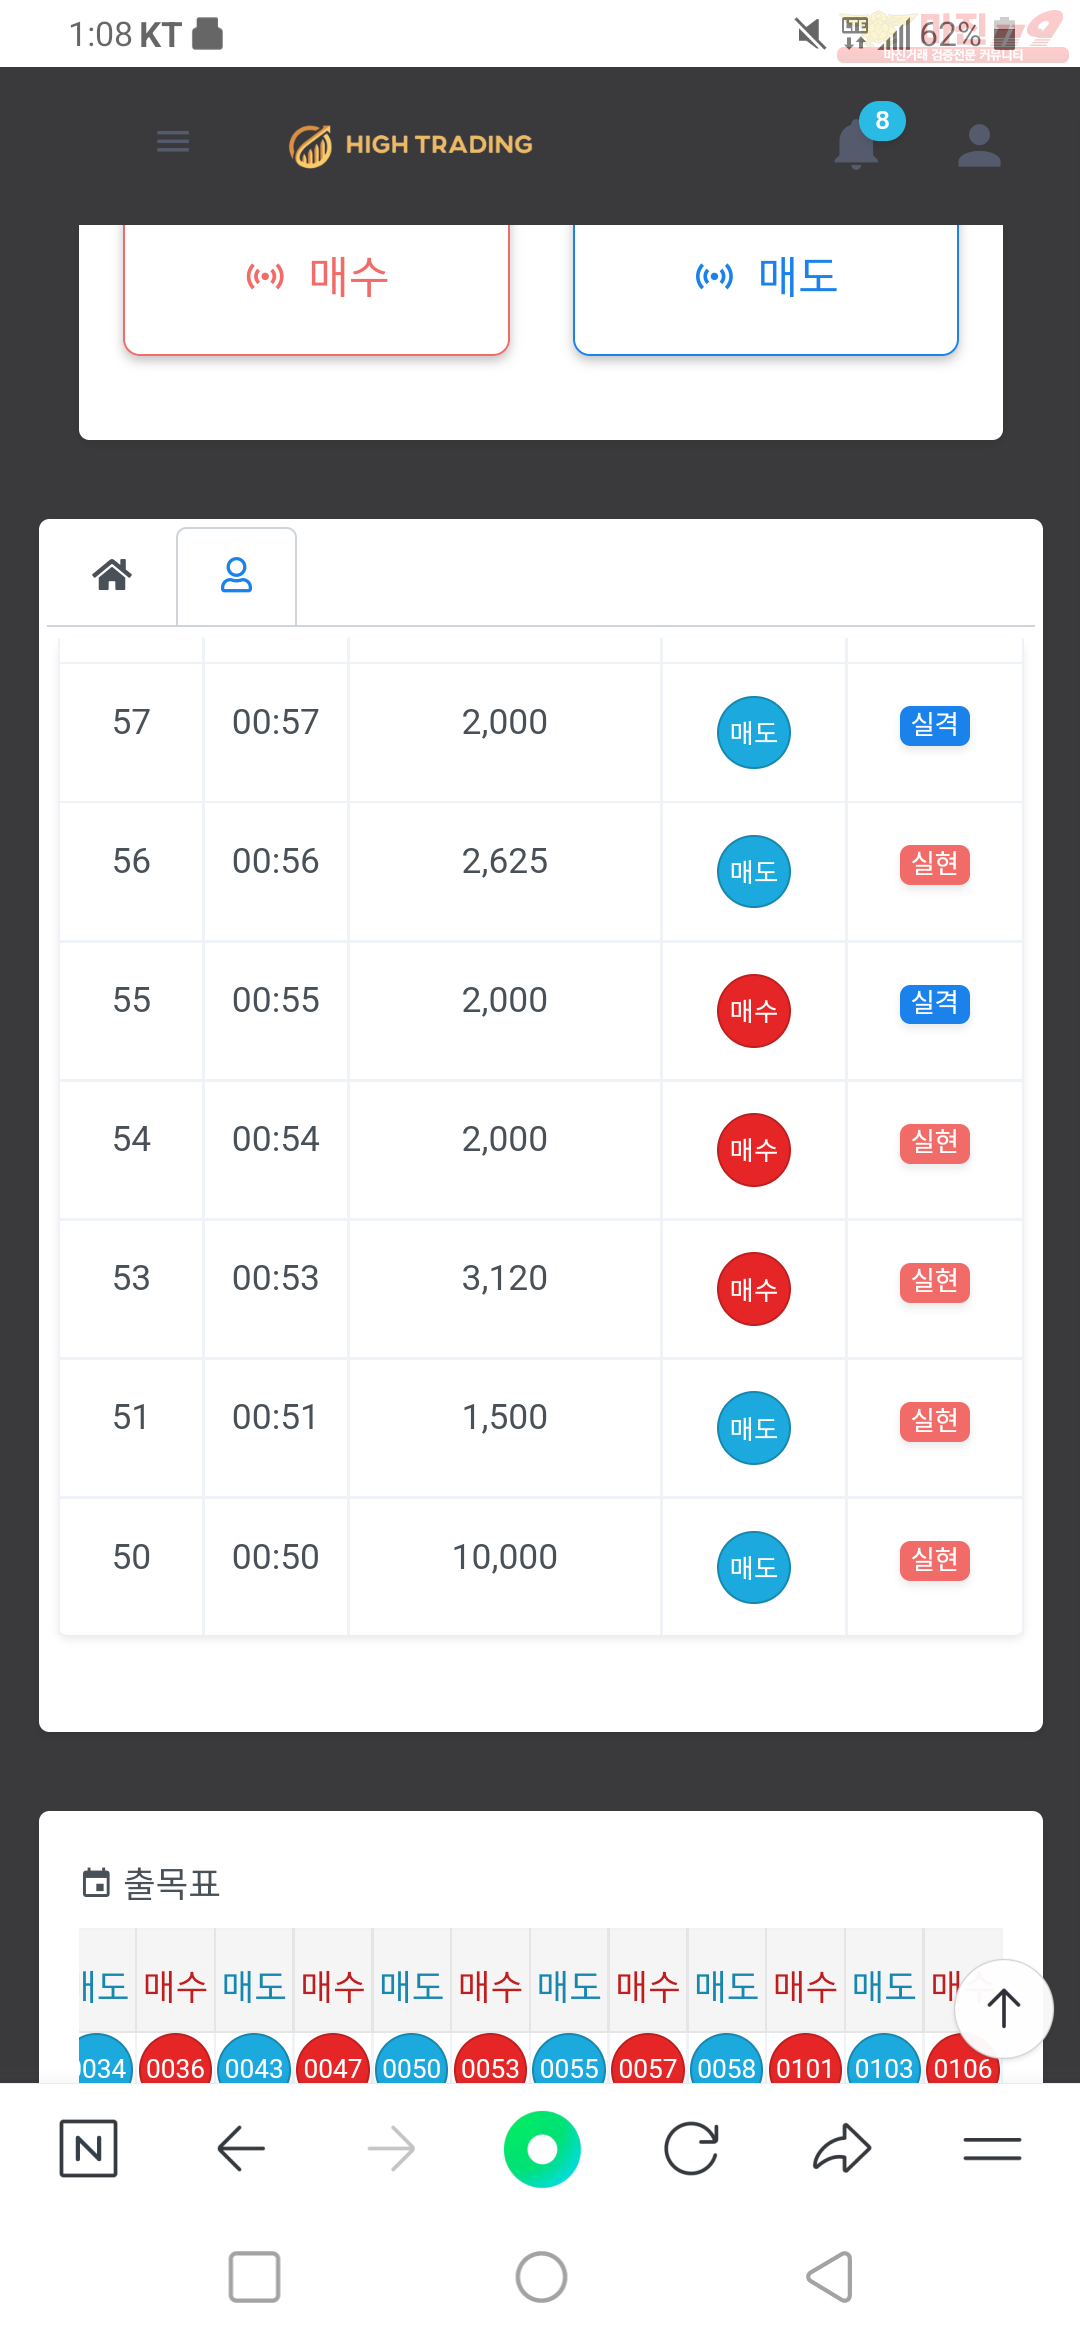Viewport: 1080px width, 2340px height.
Task: Click the browser back arrow
Action: click(x=241, y=2148)
